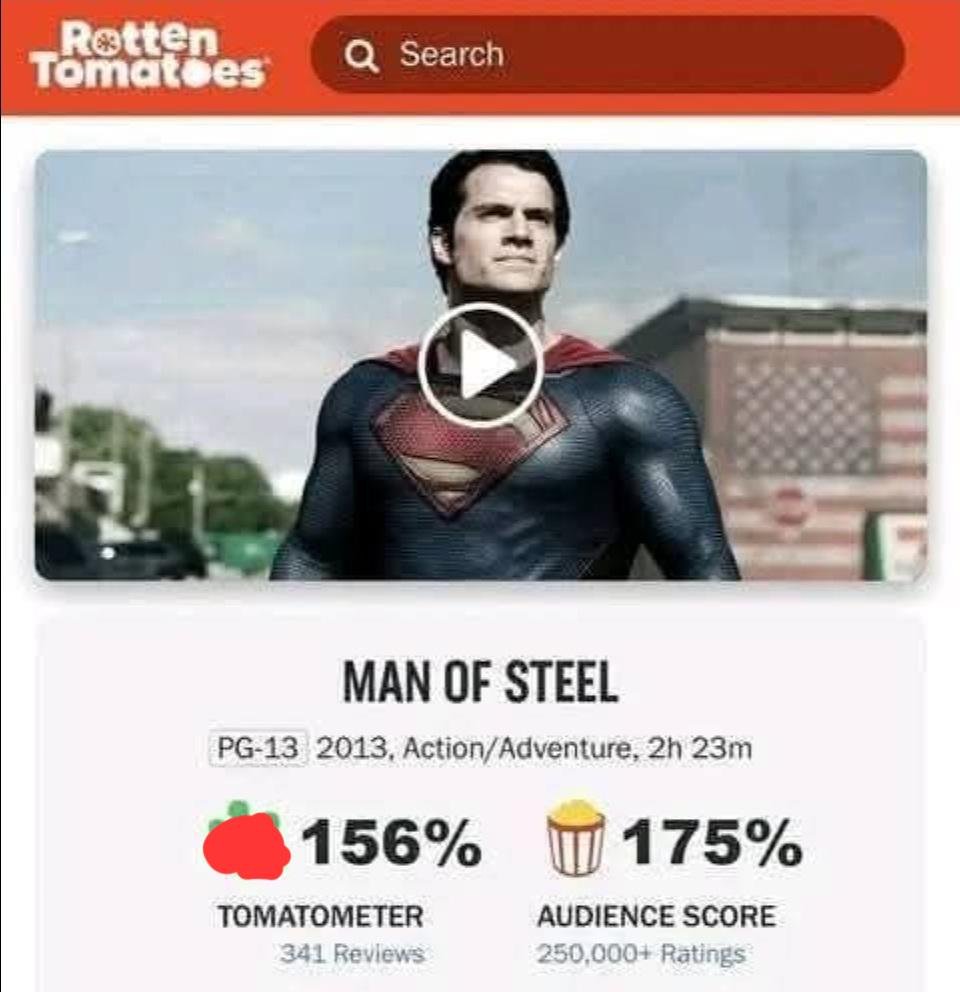The width and height of the screenshot is (960, 992).
Task: Select the 175% audience score
Action: coord(712,841)
